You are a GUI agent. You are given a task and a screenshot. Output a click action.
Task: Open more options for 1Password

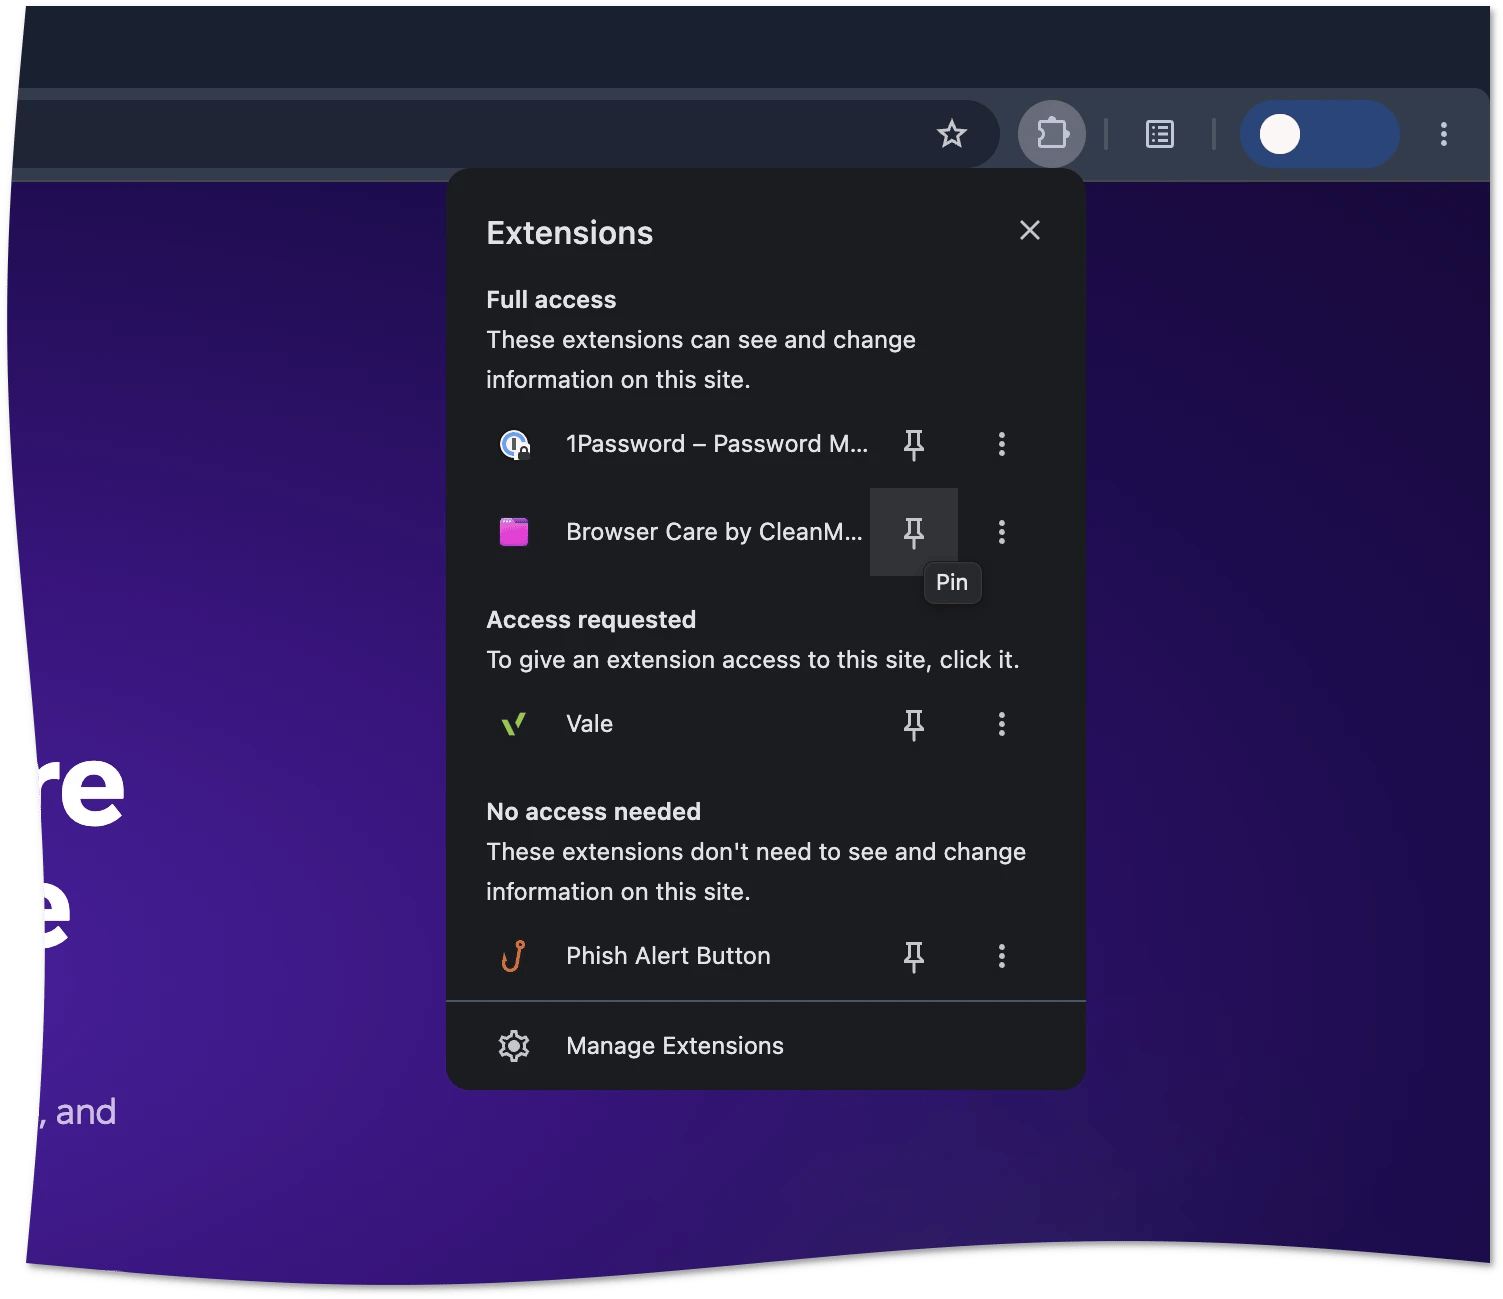1001,444
